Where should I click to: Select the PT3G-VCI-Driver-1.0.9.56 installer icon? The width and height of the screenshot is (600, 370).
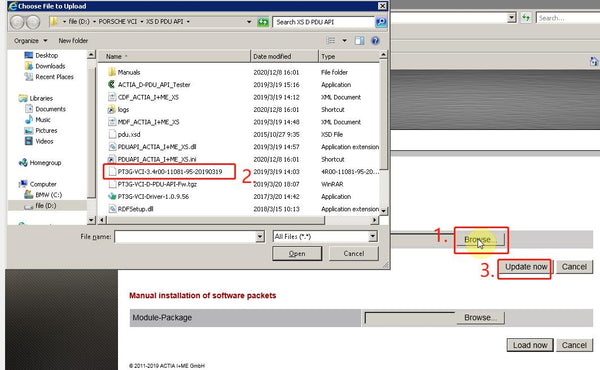coord(112,196)
